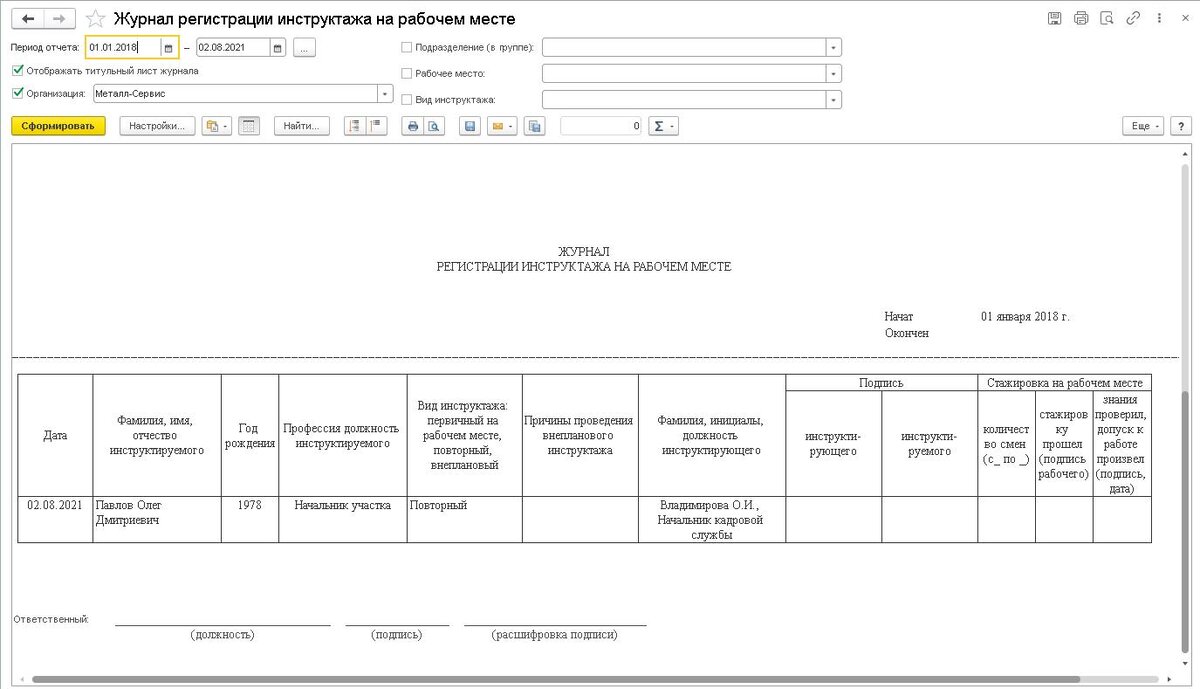The height and width of the screenshot is (689, 1200).
Task: Click 'Причины проведения внепланового инструктажа' header
Action: 580,435
